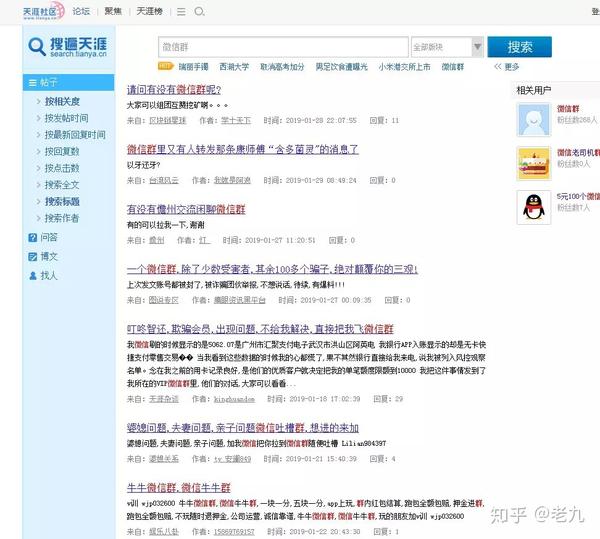Open related user name 微信群
This screenshot has width=600, height=539.
tap(568, 109)
